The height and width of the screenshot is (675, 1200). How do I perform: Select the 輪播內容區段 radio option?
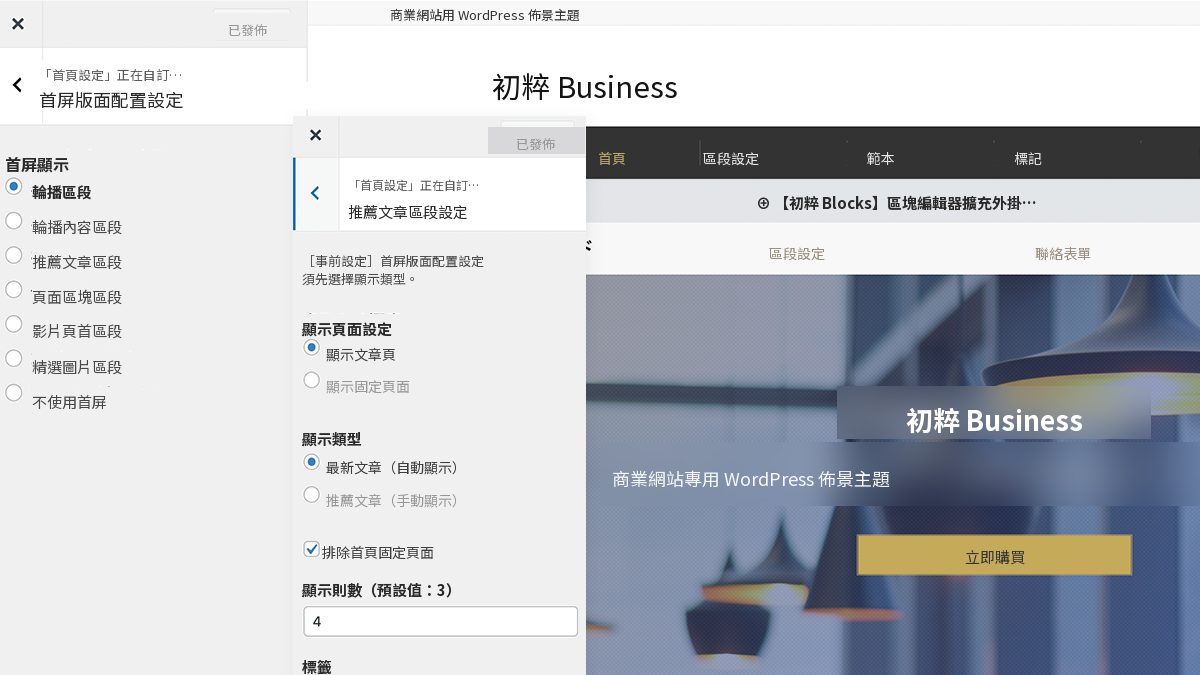14,220
